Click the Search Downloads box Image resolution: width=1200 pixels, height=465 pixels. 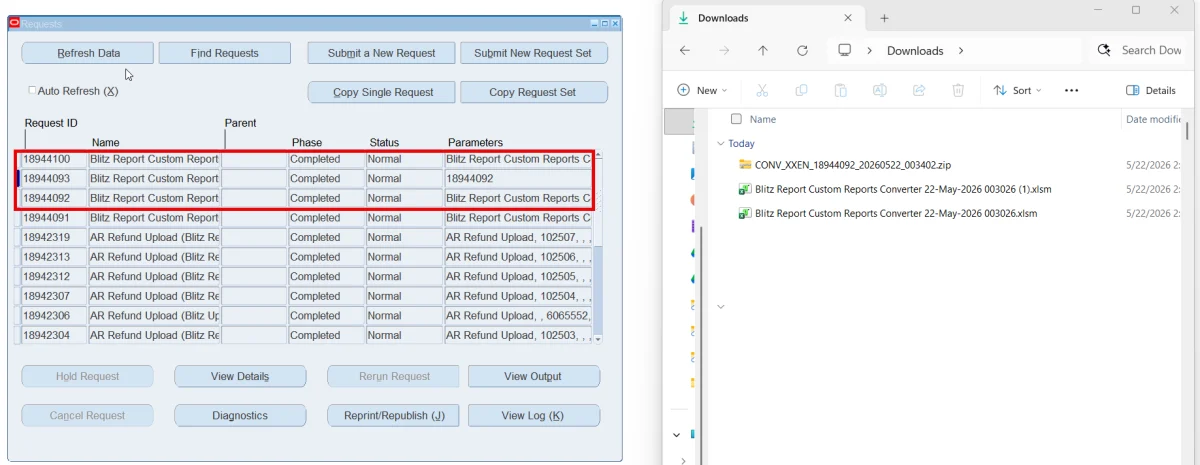[1138, 50]
